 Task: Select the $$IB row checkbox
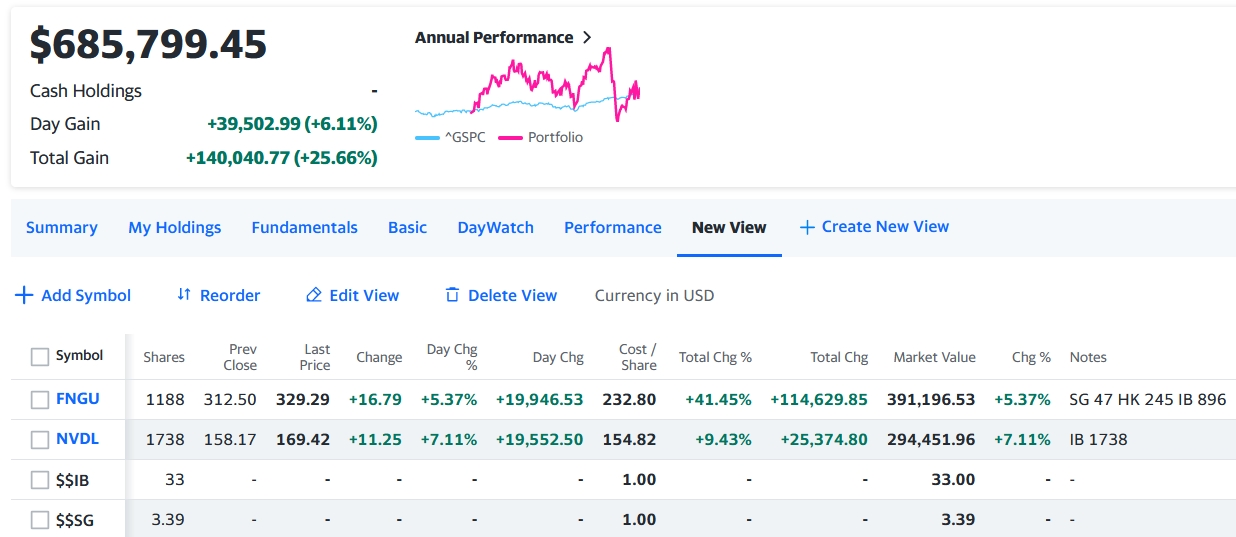tap(40, 480)
